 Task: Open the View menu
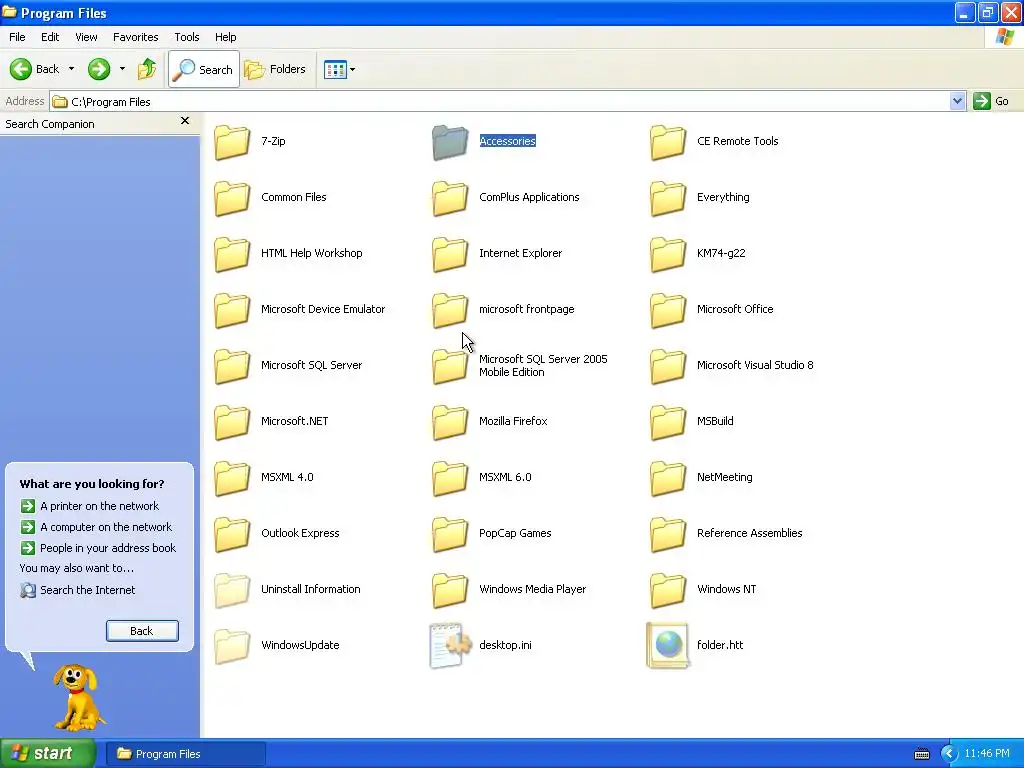coord(86,37)
